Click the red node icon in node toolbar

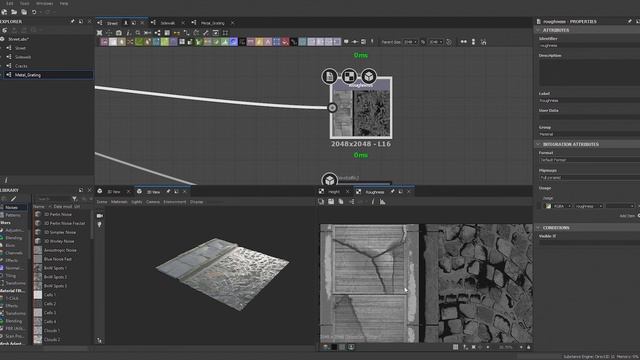point(285,42)
